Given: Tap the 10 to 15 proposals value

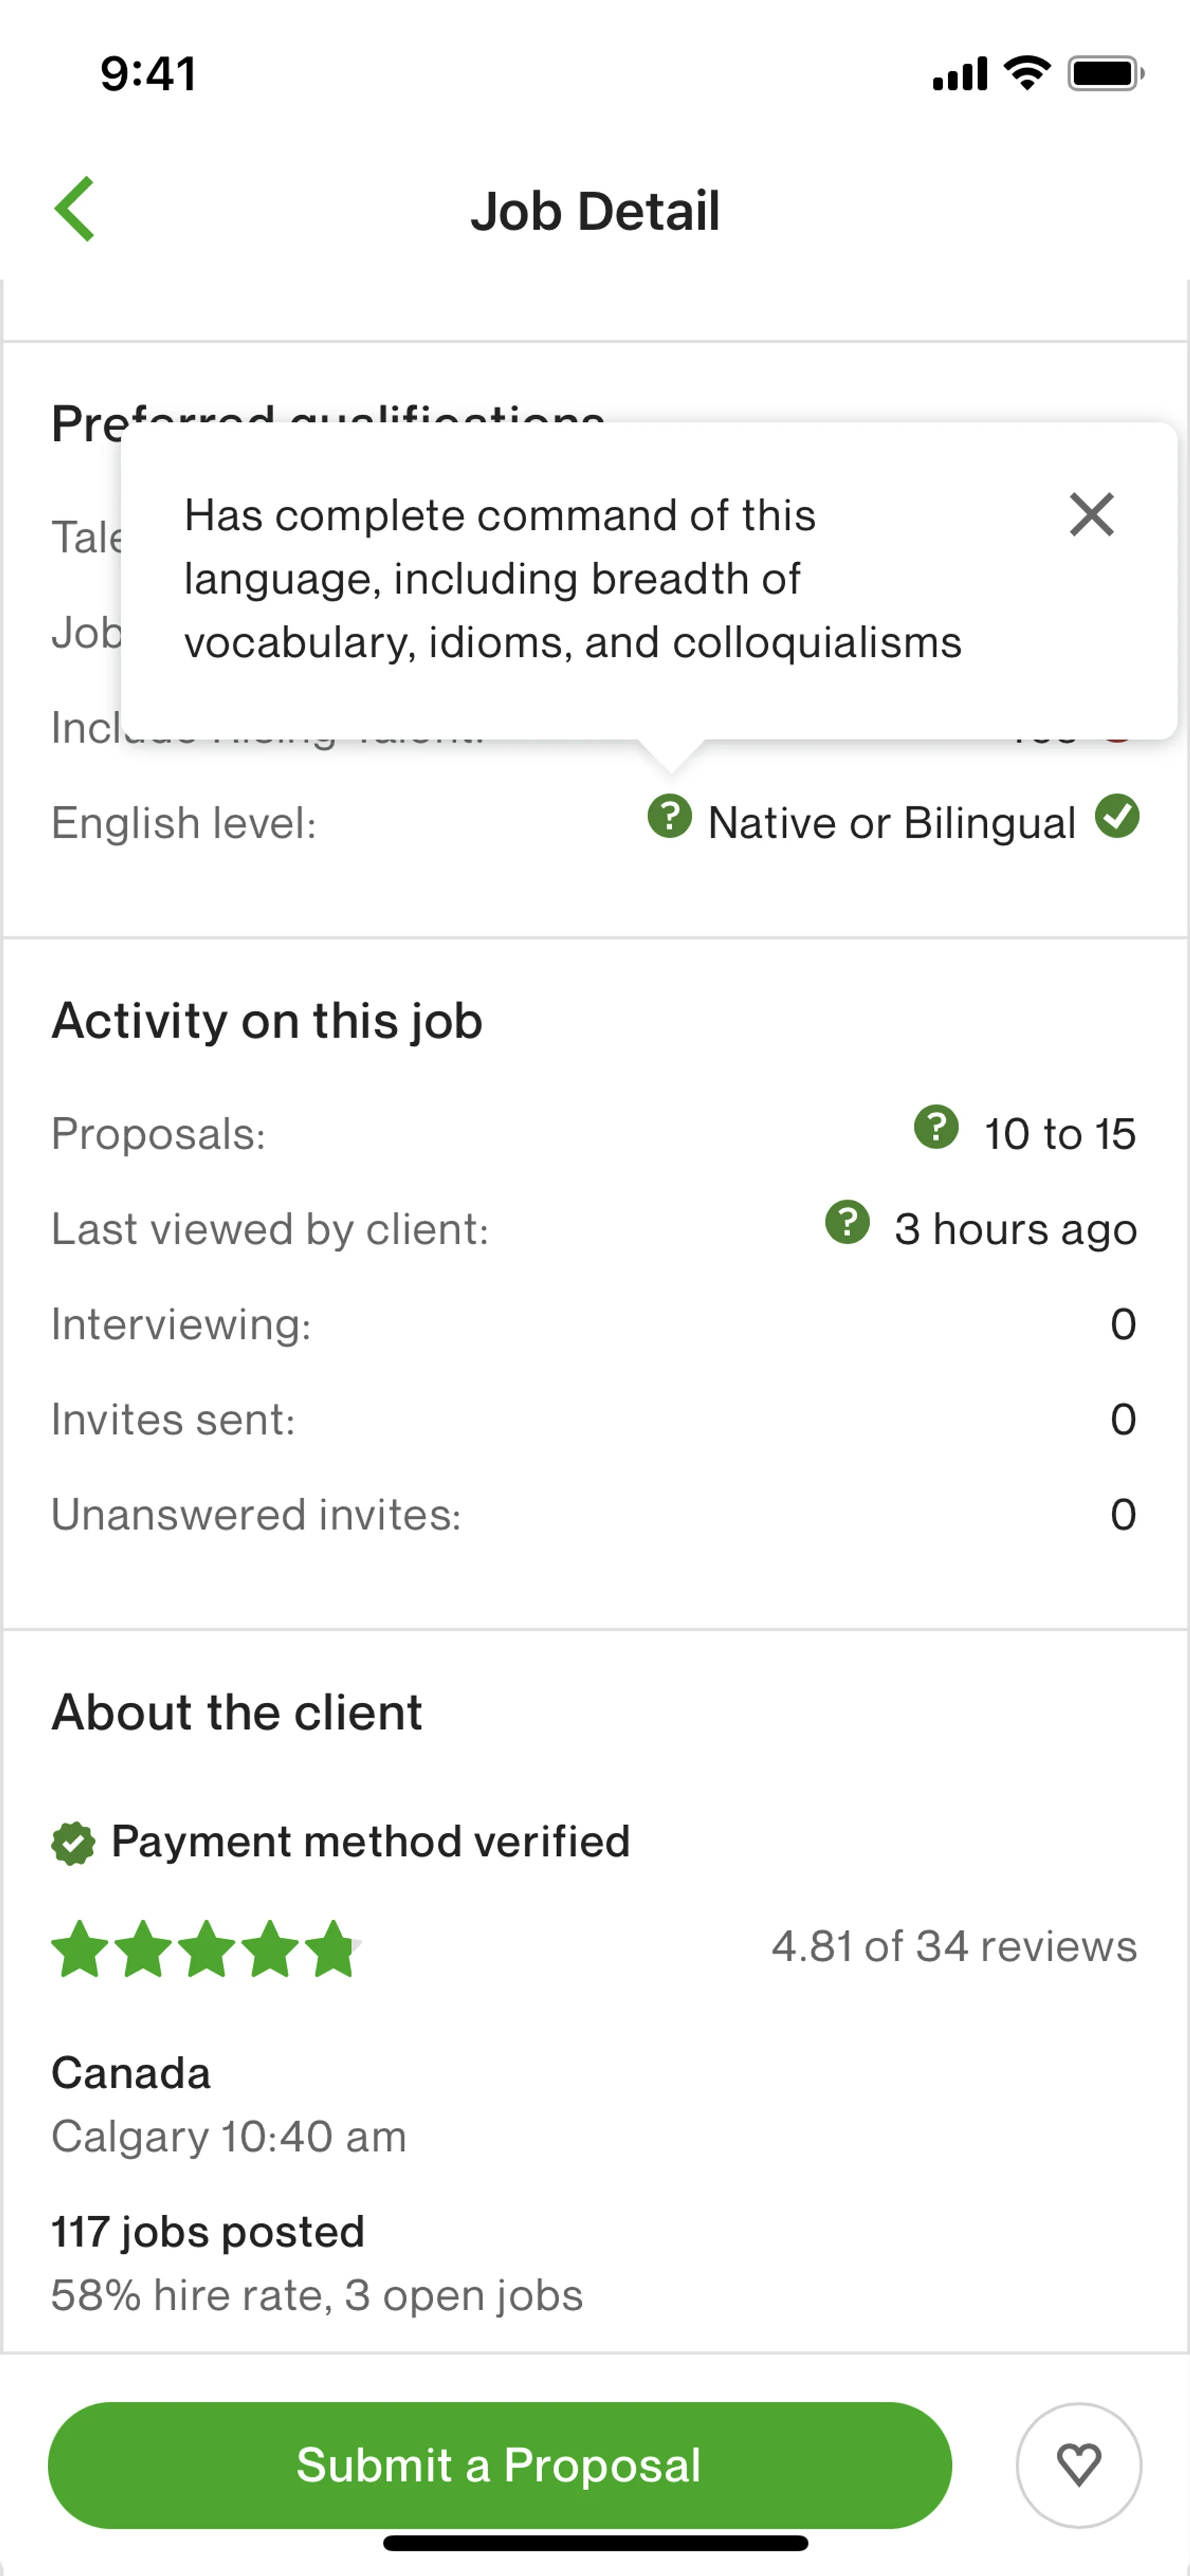Looking at the screenshot, I should pos(1059,1134).
